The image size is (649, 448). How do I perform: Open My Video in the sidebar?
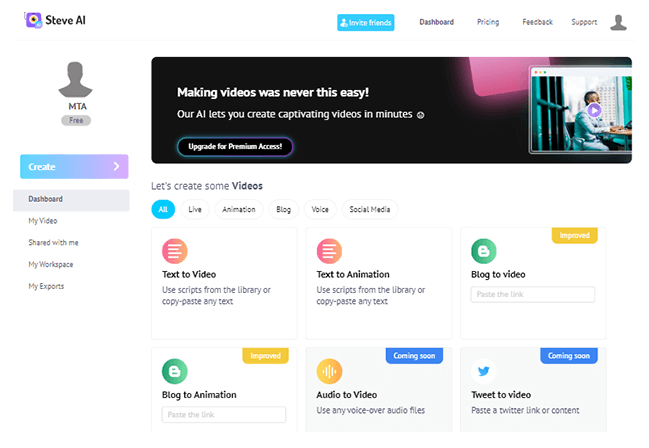pyautogui.click(x=43, y=221)
